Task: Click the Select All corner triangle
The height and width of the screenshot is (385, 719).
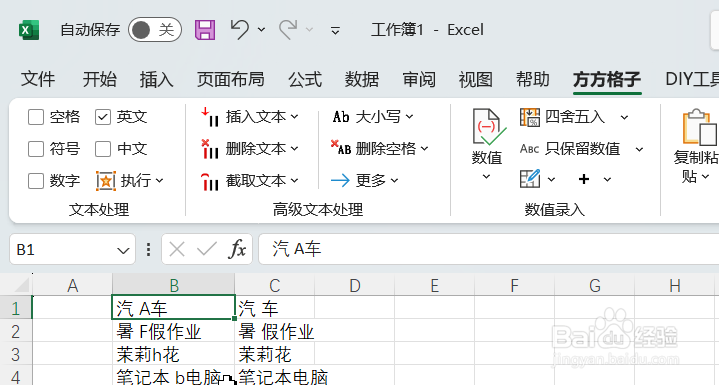Action: click(22, 285)
